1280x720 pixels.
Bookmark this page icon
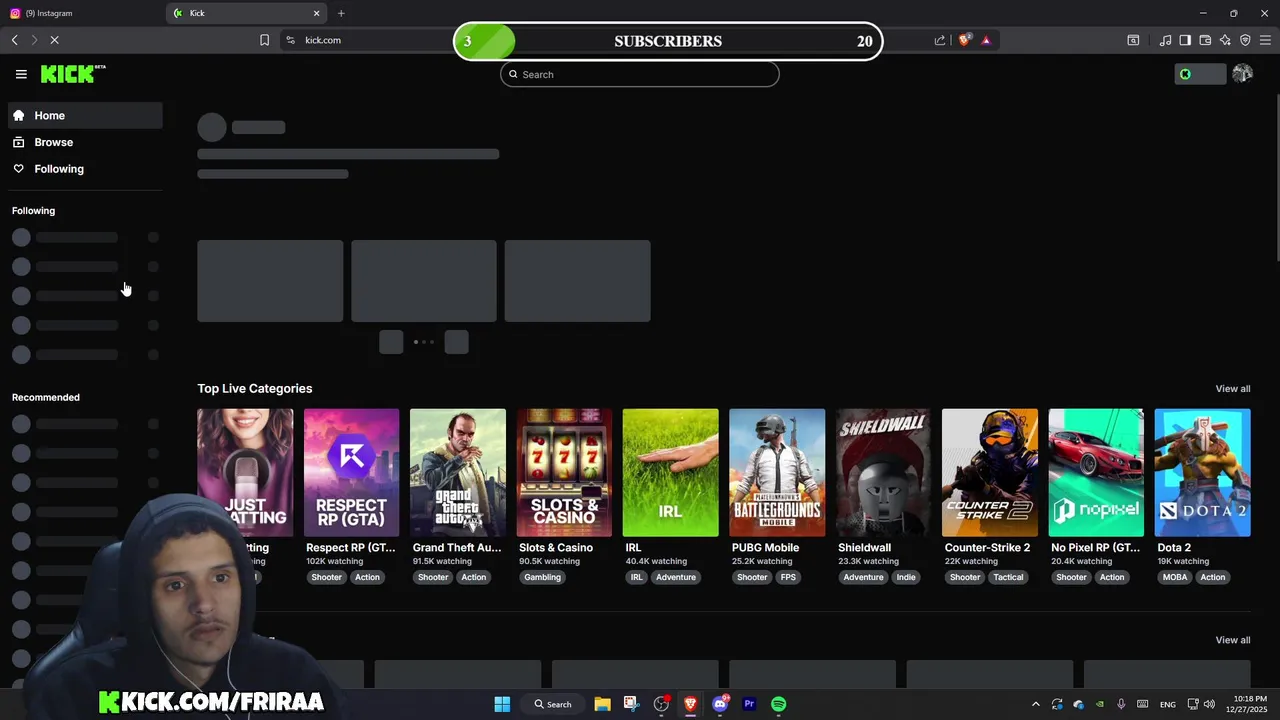click(x=264, y=40)
